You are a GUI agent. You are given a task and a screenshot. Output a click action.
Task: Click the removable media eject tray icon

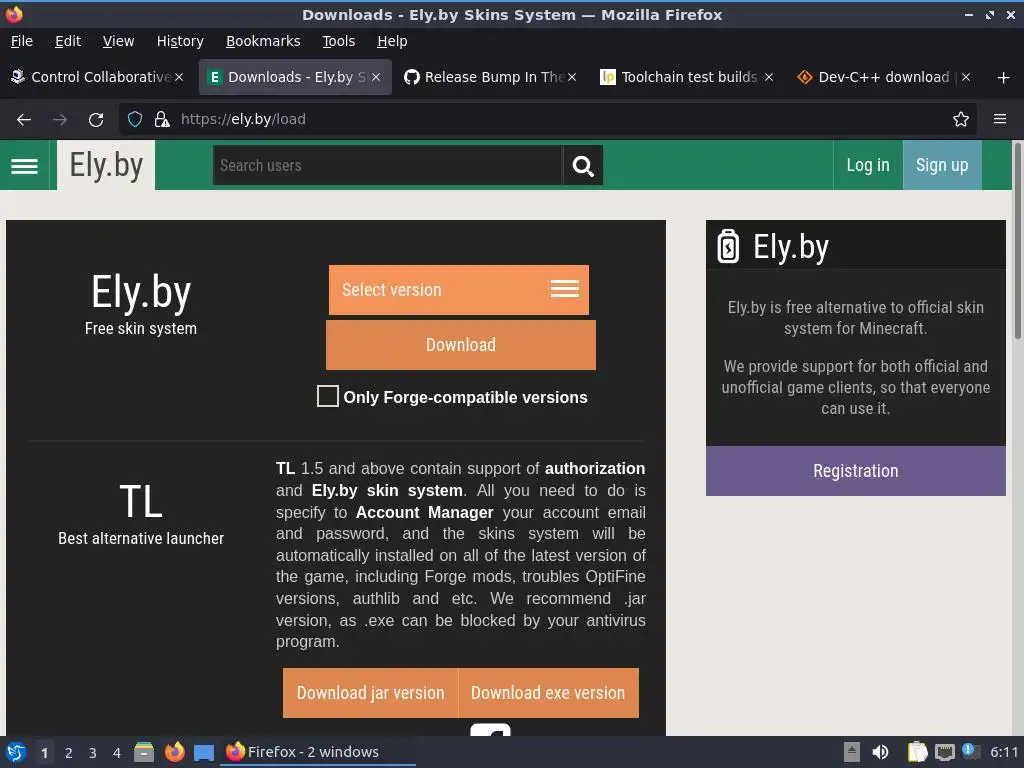click(x=852, y=752)
